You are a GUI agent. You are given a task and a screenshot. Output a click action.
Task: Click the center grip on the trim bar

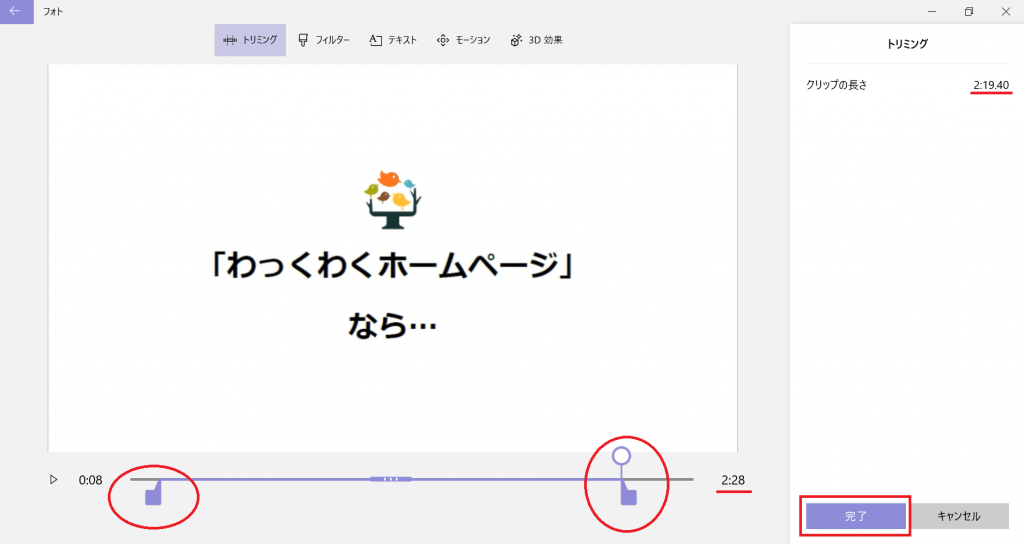pos(391,479)
